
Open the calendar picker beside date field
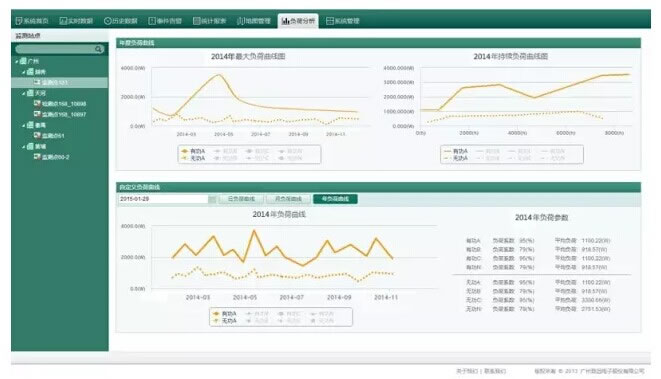(x=212, y=199)
